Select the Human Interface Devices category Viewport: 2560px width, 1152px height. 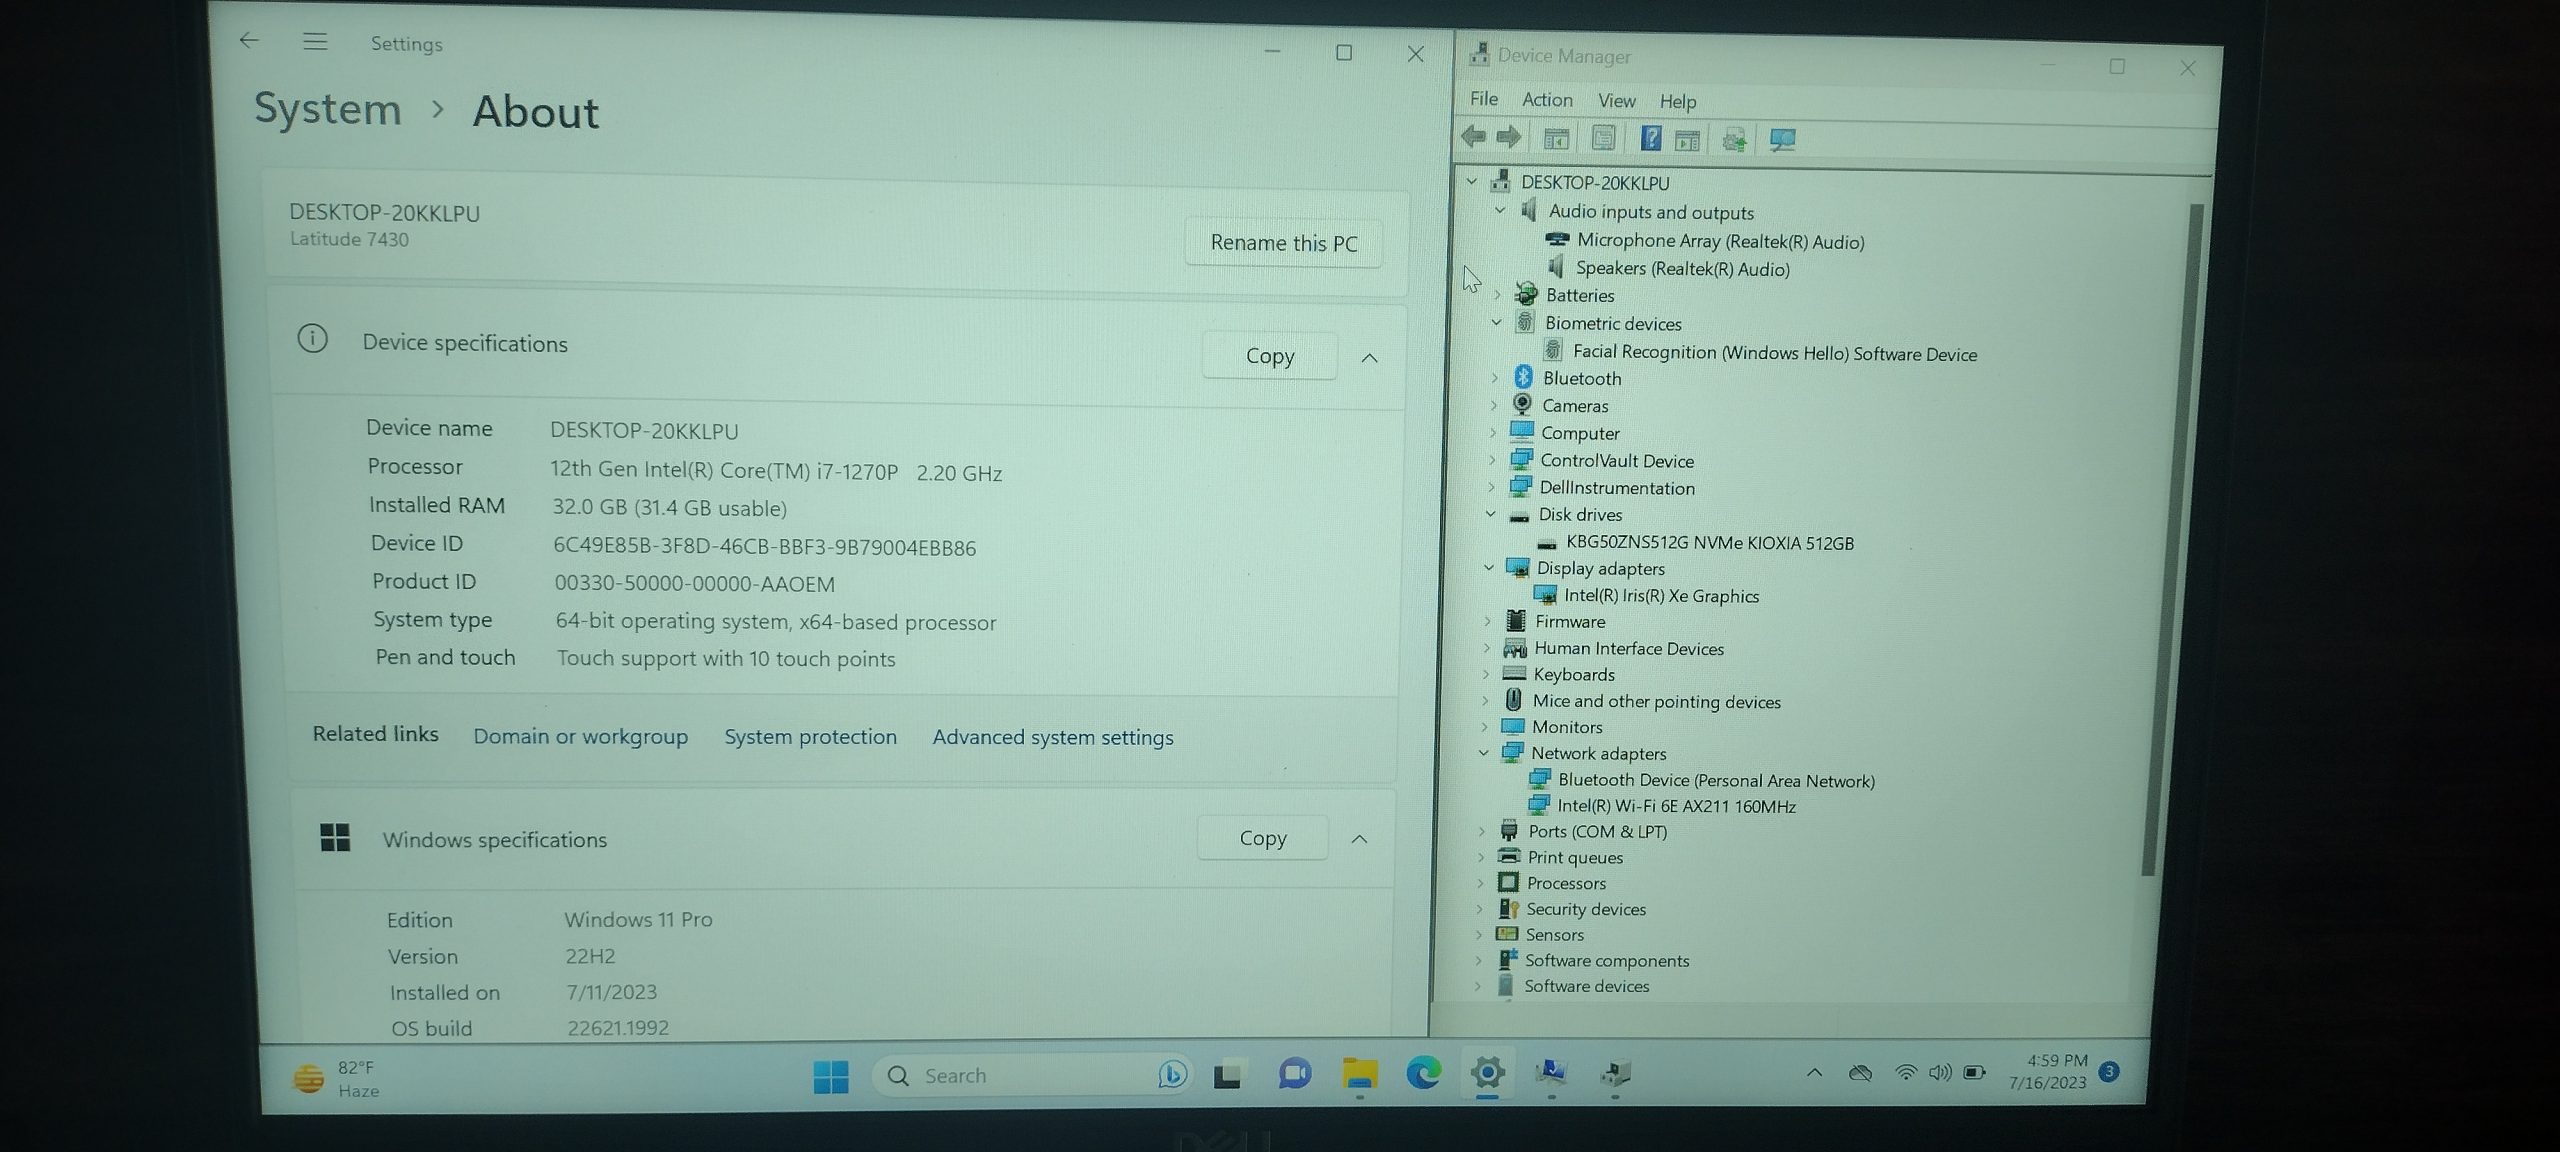coord(1629,648)
